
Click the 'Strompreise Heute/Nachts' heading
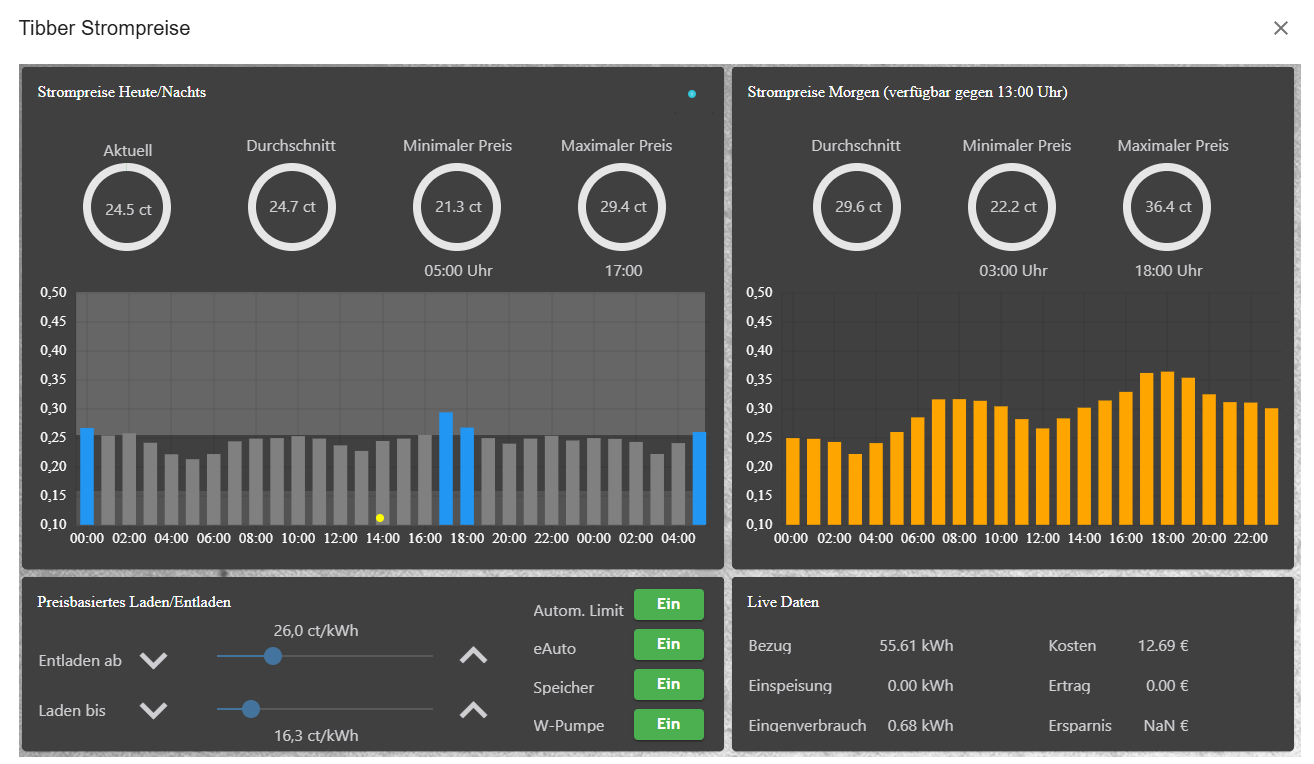pos(122,92)
